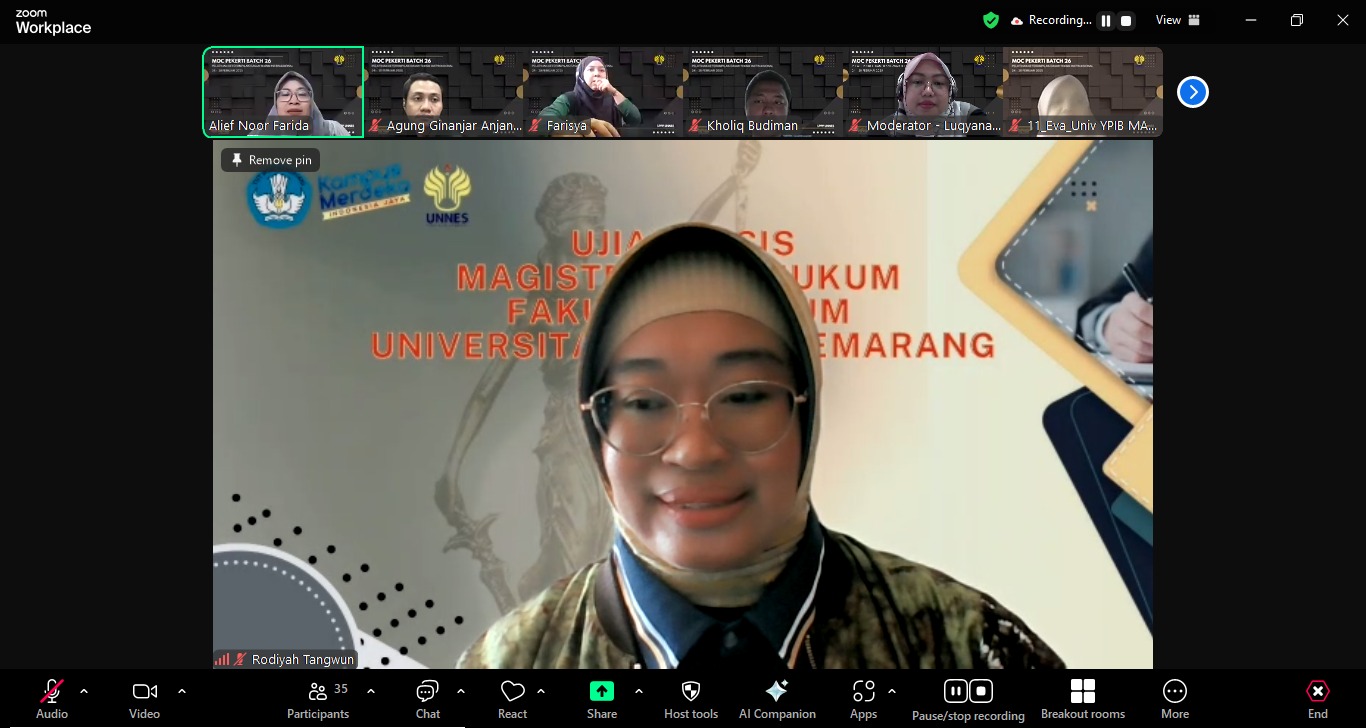This screenshot has width=1366, height=728.
Task: Expand the Video options caret
Action: click(182, 691)
